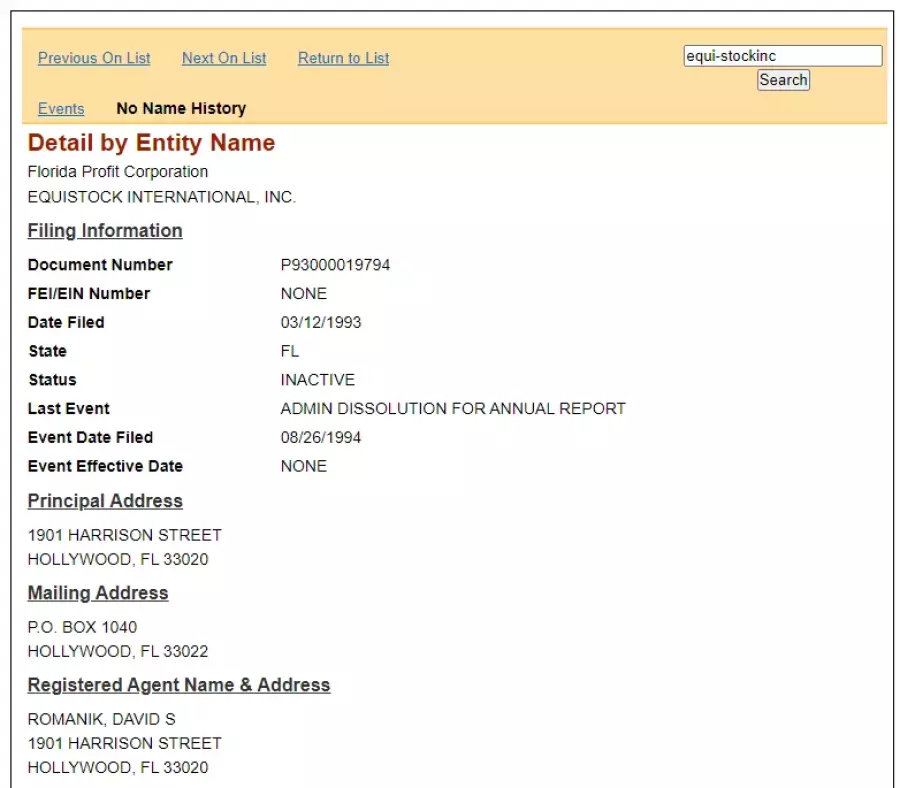The width and height of the screenshot is (900, 788).
Task: Click the Event Effective Date label
Action: click(x=105, y=466)
